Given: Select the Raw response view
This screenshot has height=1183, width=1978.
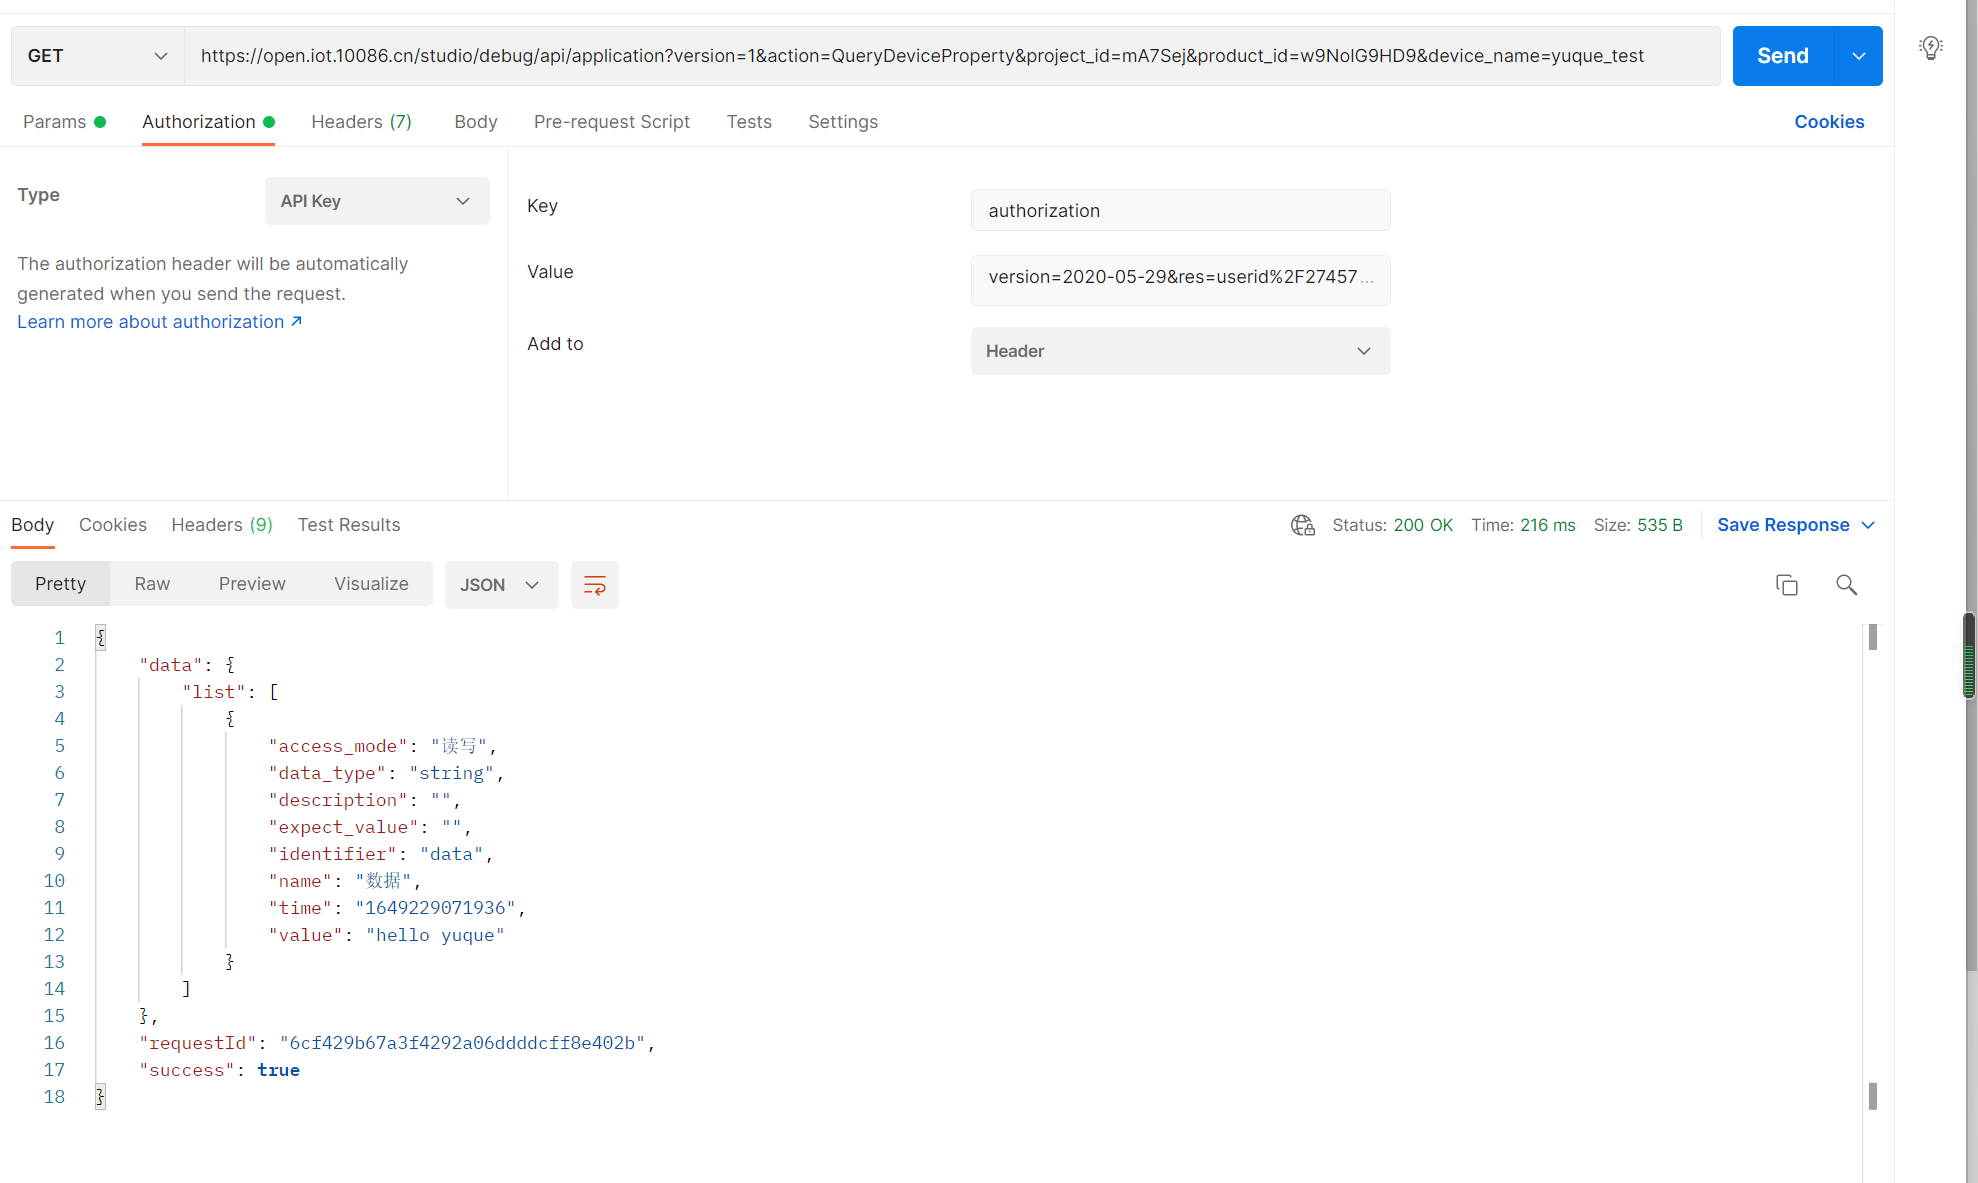Looking at the screenshot, I should coord(152,584).
